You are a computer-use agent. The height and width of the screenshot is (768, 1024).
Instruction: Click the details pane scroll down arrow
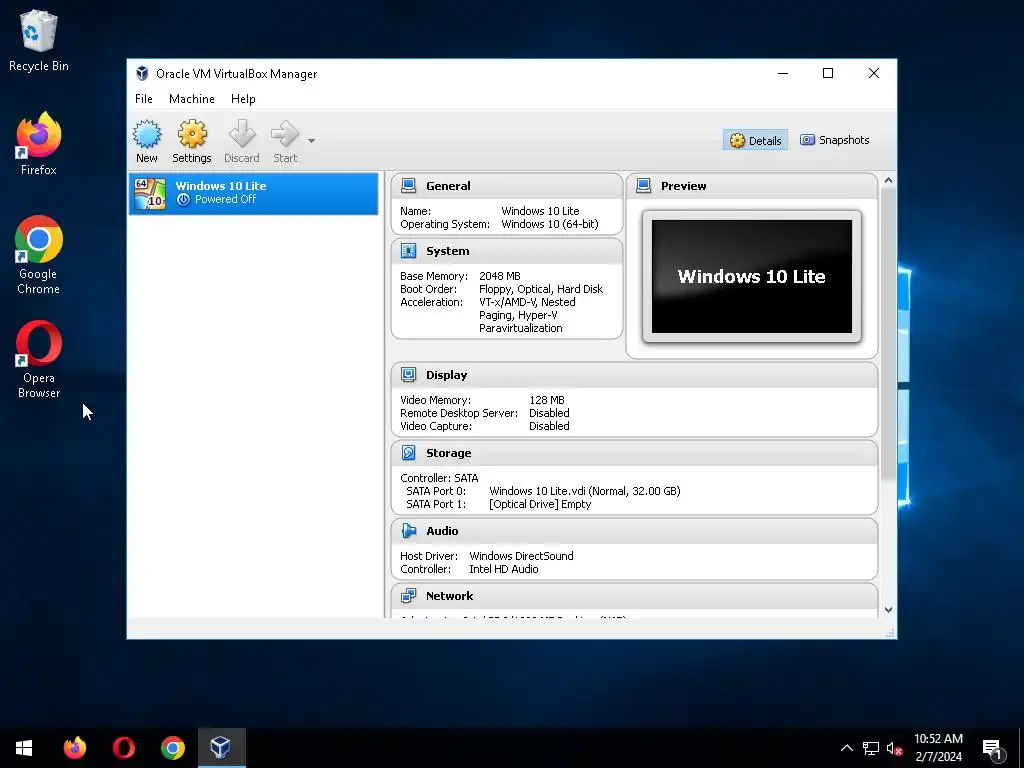(888, 610)
